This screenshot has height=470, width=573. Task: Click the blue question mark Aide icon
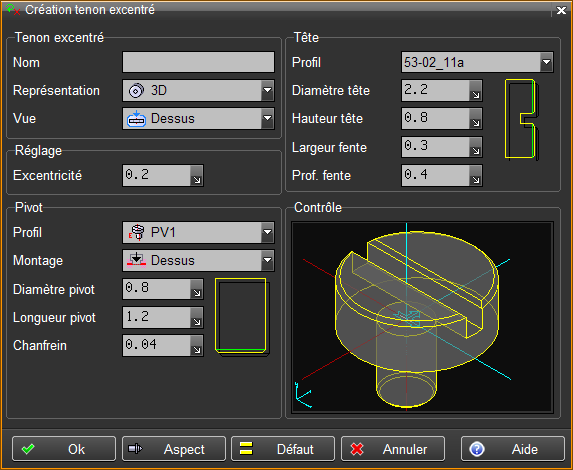tap(477, 449)
